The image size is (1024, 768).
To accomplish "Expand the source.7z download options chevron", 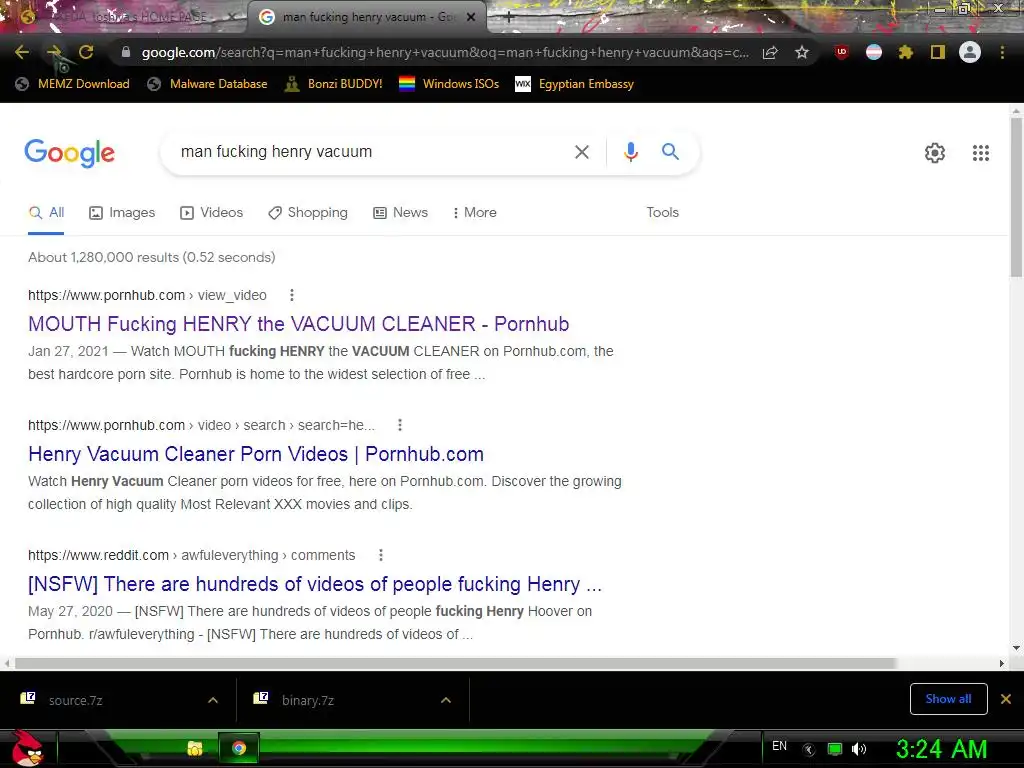I will 213,700.
